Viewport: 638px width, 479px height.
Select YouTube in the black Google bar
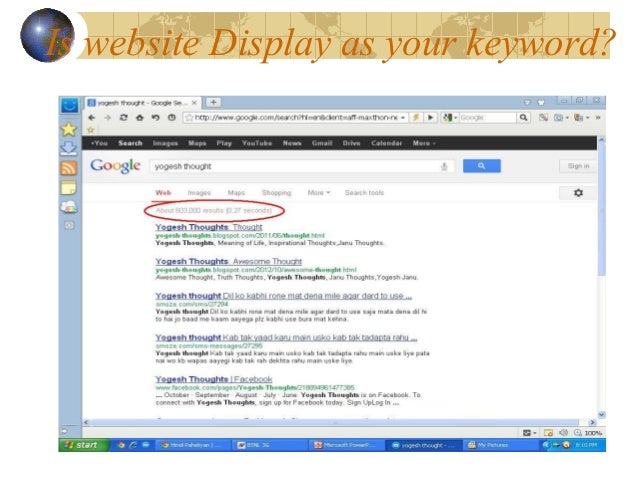click(x=257, y=143)
